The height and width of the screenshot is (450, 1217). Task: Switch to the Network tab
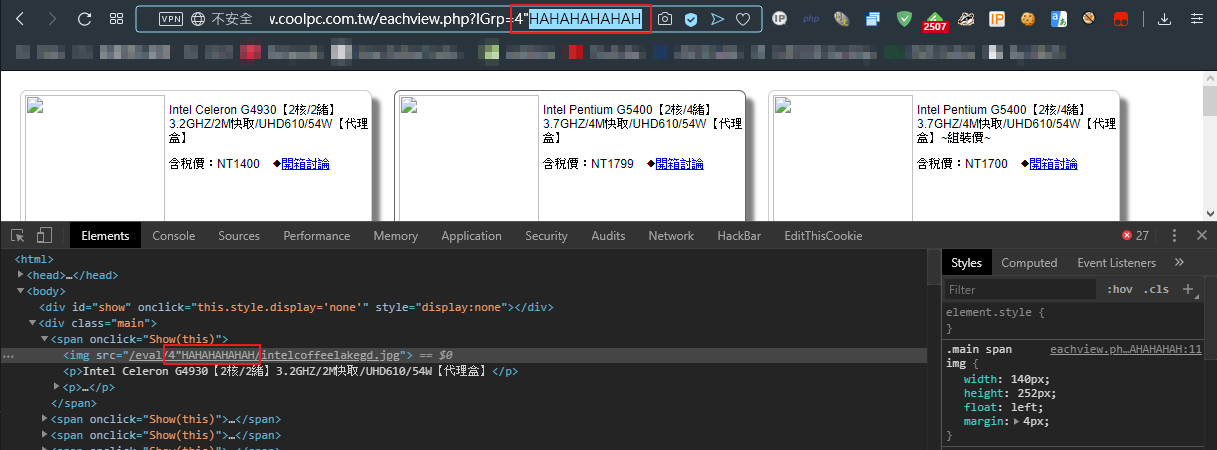pyautogui.click(x=670, y=236)
